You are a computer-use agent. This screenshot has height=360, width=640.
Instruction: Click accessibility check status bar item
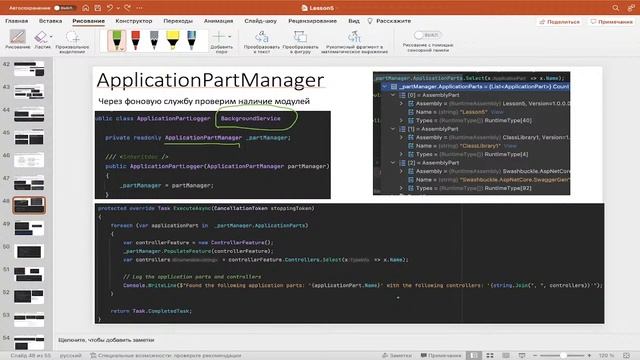166,356
